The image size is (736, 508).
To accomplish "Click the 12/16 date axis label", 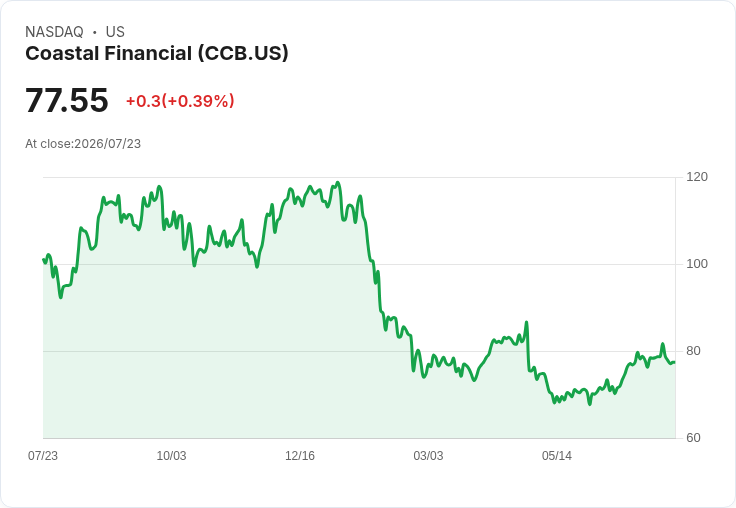I will pos(300,455).
